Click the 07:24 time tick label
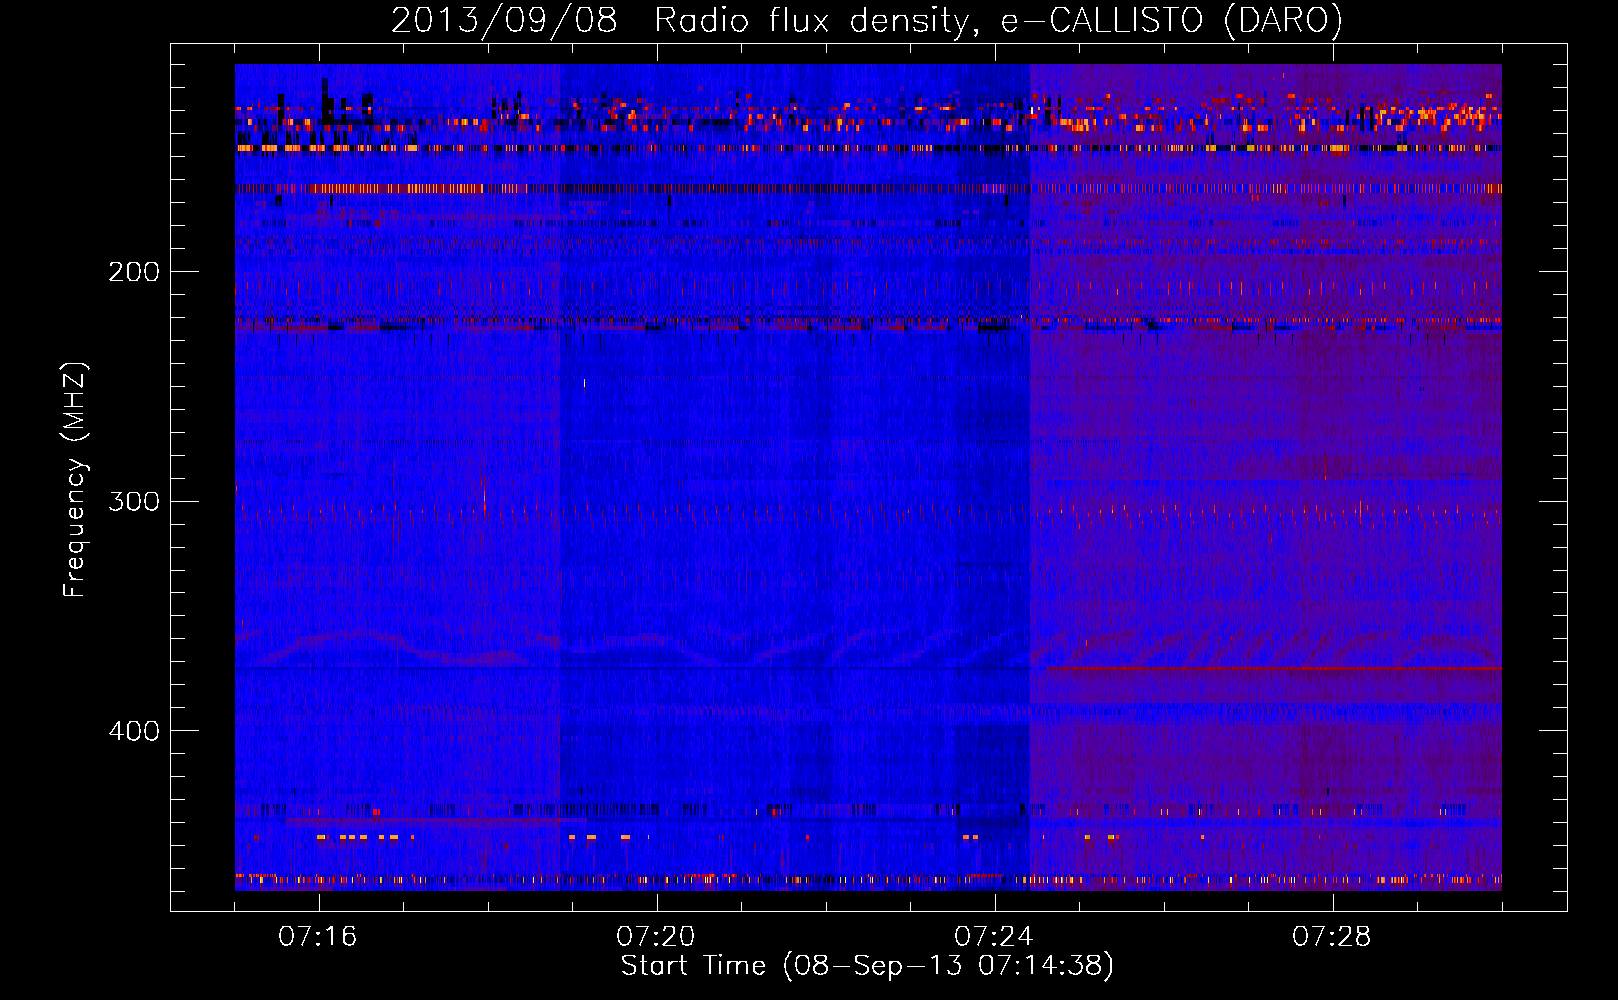 point(994,937)
